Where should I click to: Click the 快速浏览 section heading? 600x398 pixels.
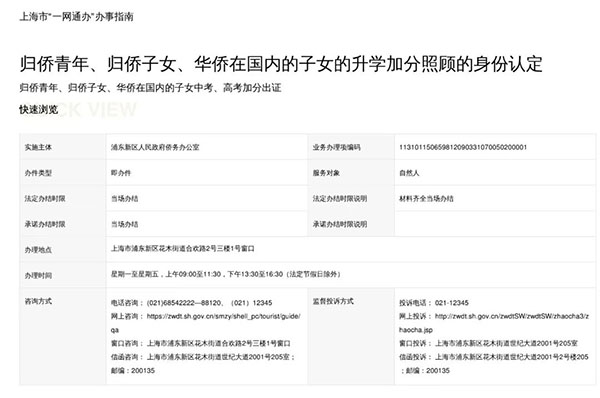(39, 110)
